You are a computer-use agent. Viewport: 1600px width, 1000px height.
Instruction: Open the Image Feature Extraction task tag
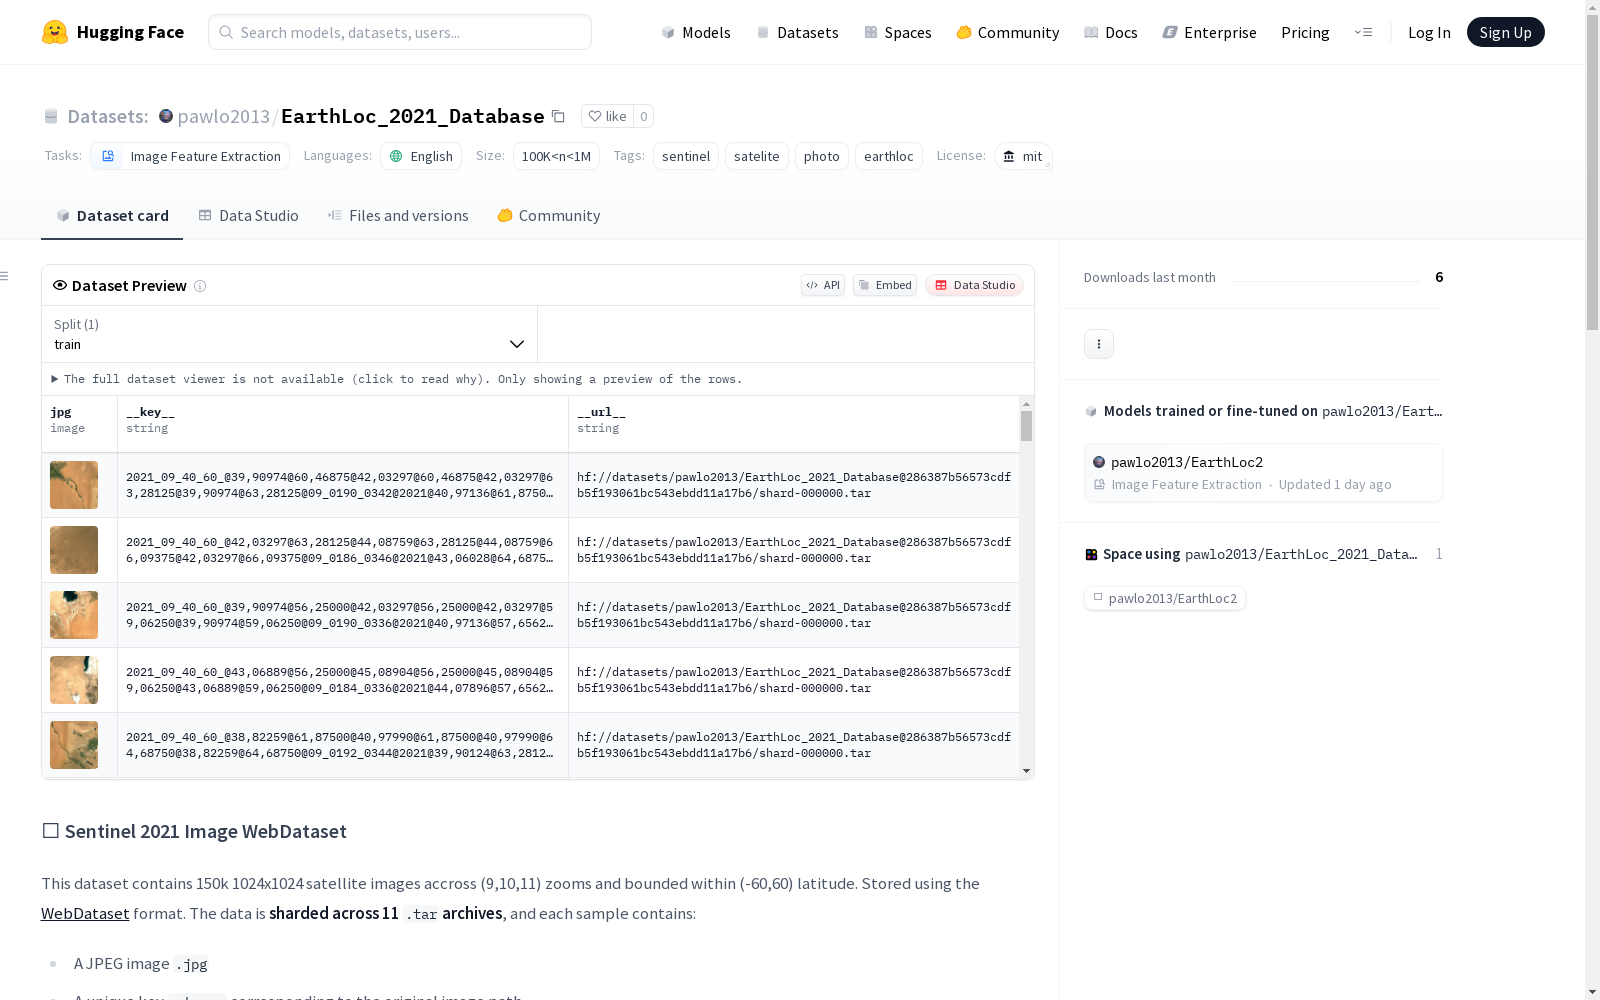click(x=190, y=156)
